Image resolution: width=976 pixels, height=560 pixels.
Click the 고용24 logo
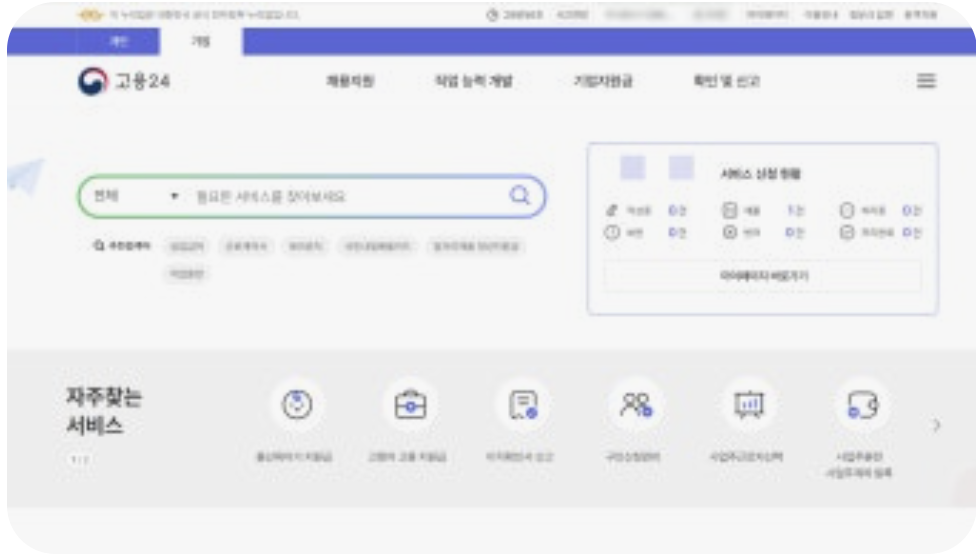tap(124, 81)
